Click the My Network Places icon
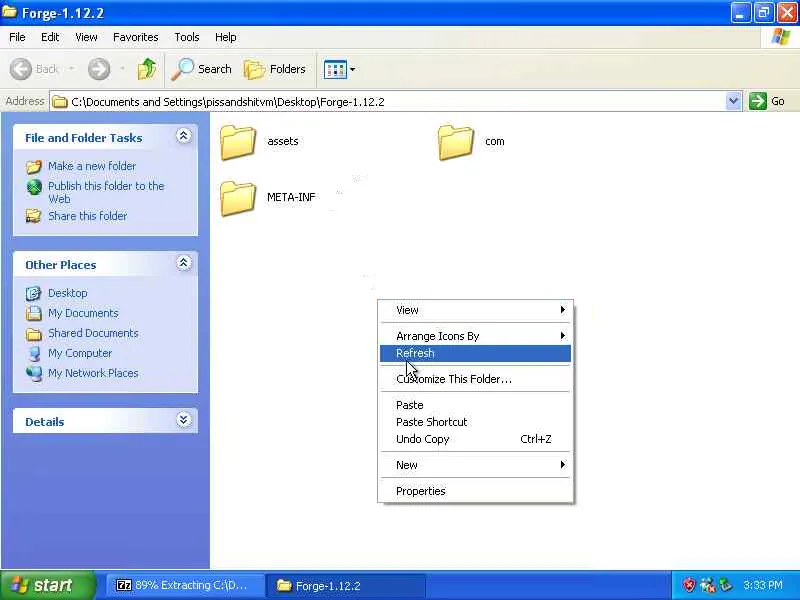This screenshot has width=800, height=600. pyautogui.click(x=34, y=373)
